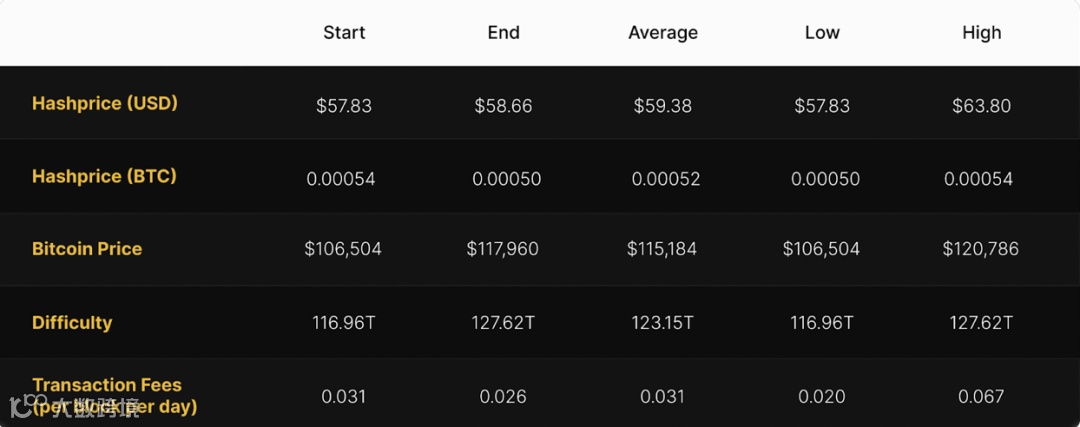
Task: Click the 123.15T average difficulty value
Action: tap(663, 322)
